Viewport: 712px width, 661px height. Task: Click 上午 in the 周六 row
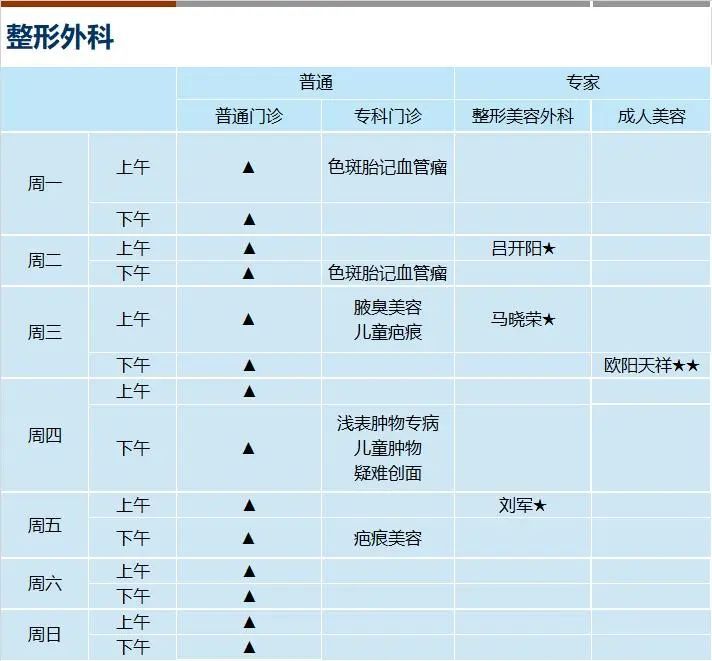[x=133, y=571]
